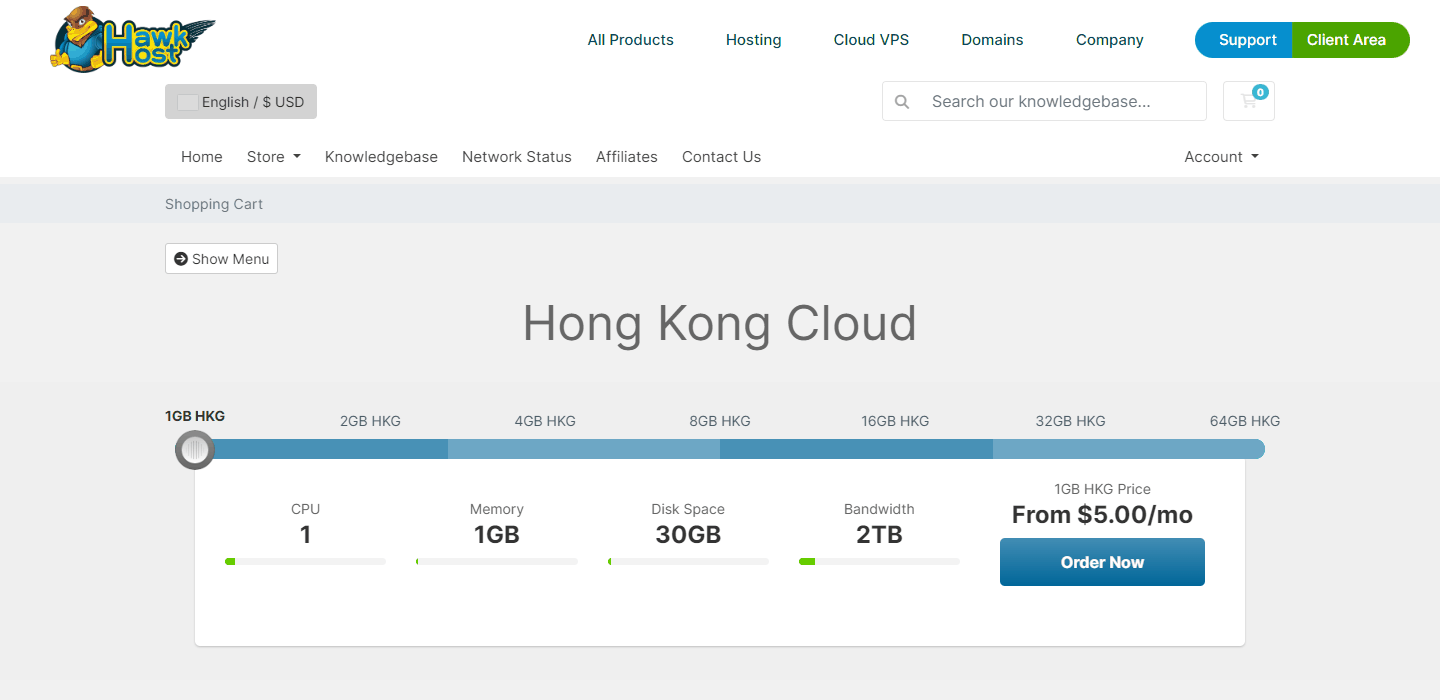Select the 16GB HKG plan label

click(x=895, y=421)
